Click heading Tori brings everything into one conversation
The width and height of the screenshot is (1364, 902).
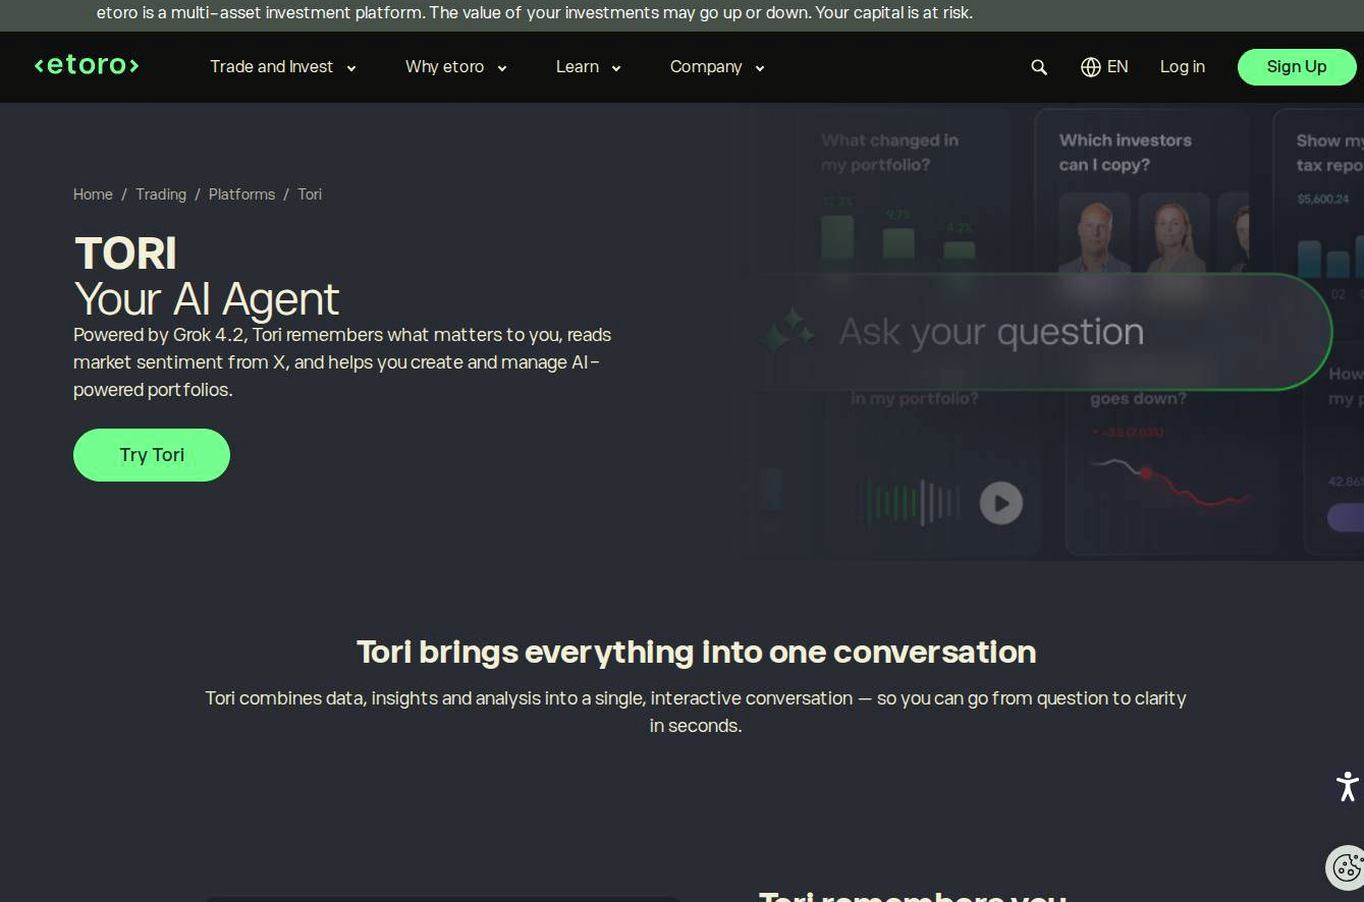click(696, 652)
